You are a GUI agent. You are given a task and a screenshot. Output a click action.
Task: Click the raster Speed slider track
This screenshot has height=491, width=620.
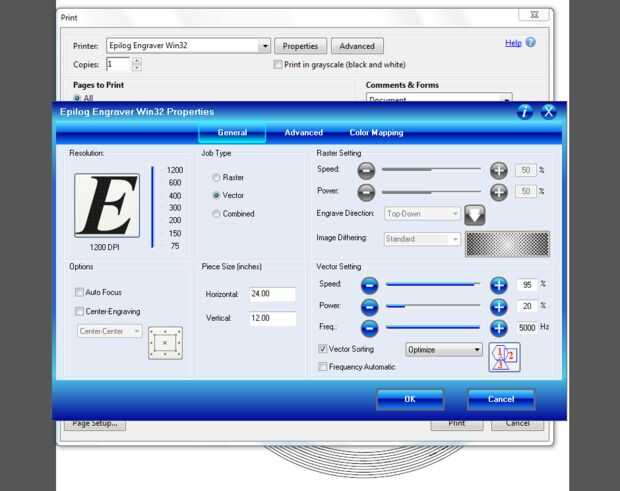pyautogui.click(x=431, y=169)
